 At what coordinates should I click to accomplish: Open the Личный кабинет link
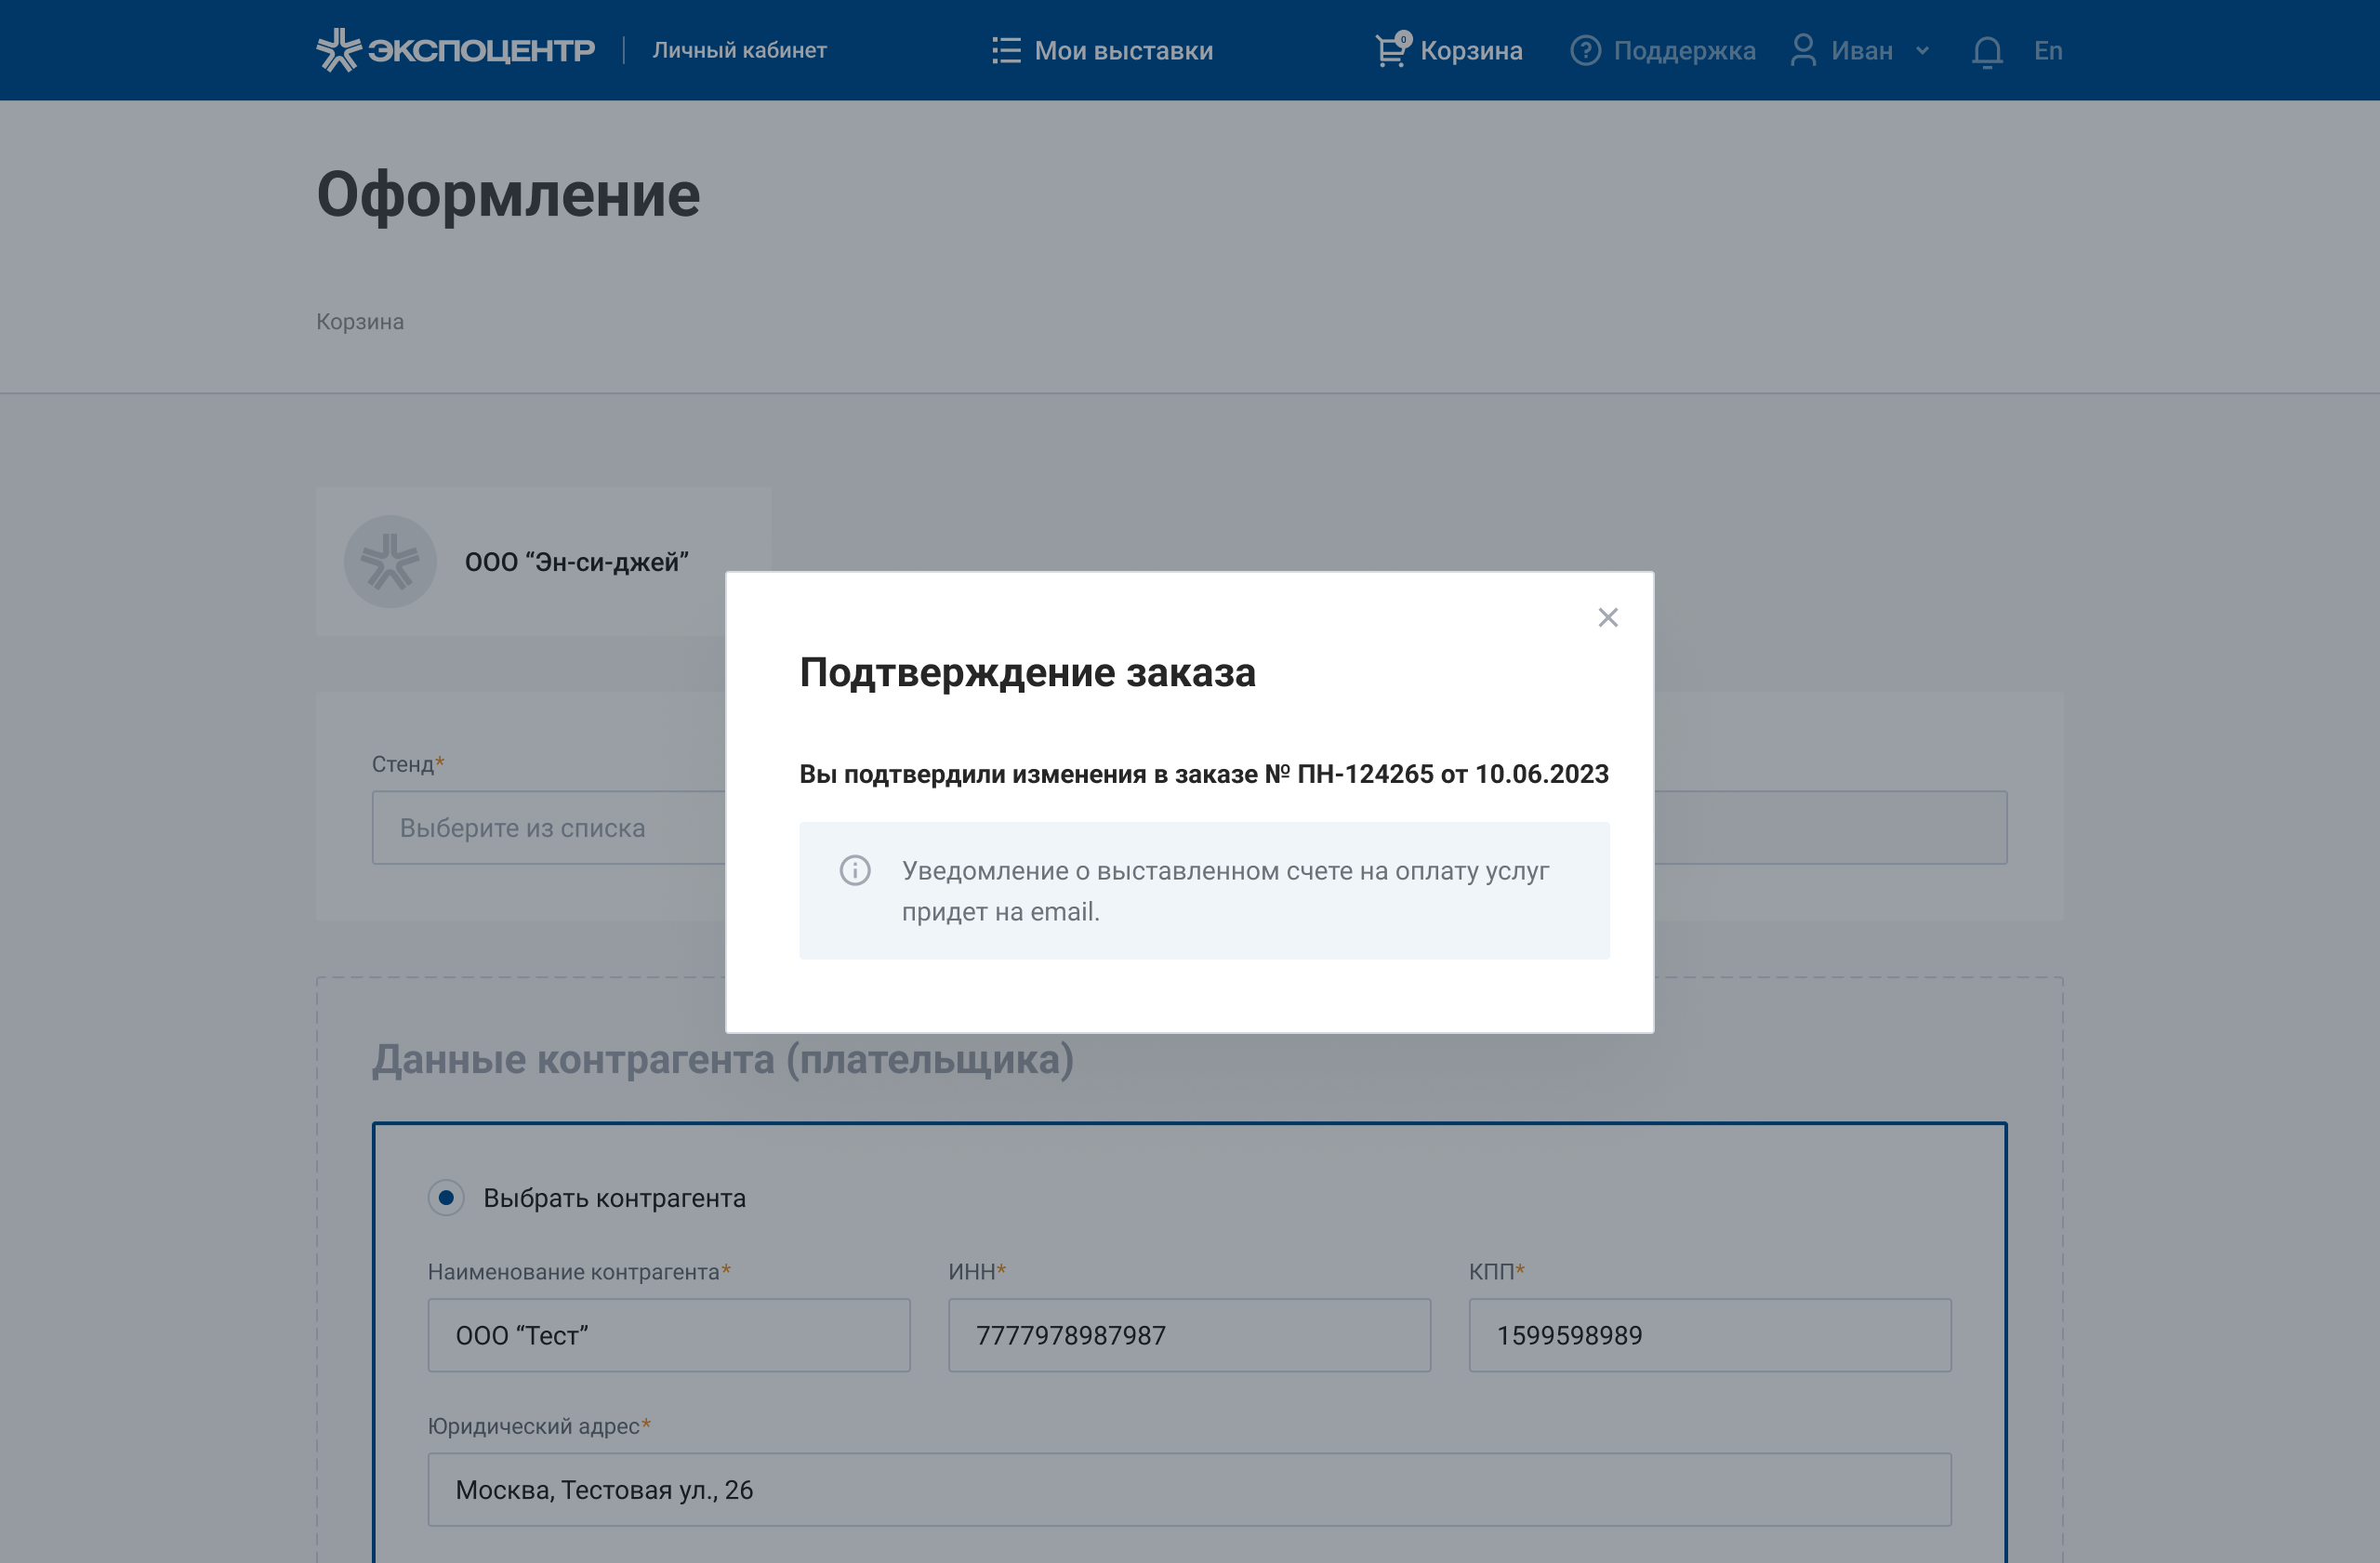pos(739,50)
